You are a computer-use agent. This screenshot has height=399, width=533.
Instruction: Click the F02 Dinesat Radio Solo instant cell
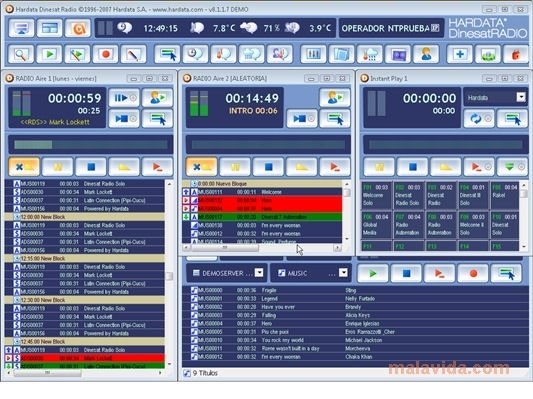(x=408, y=195)
